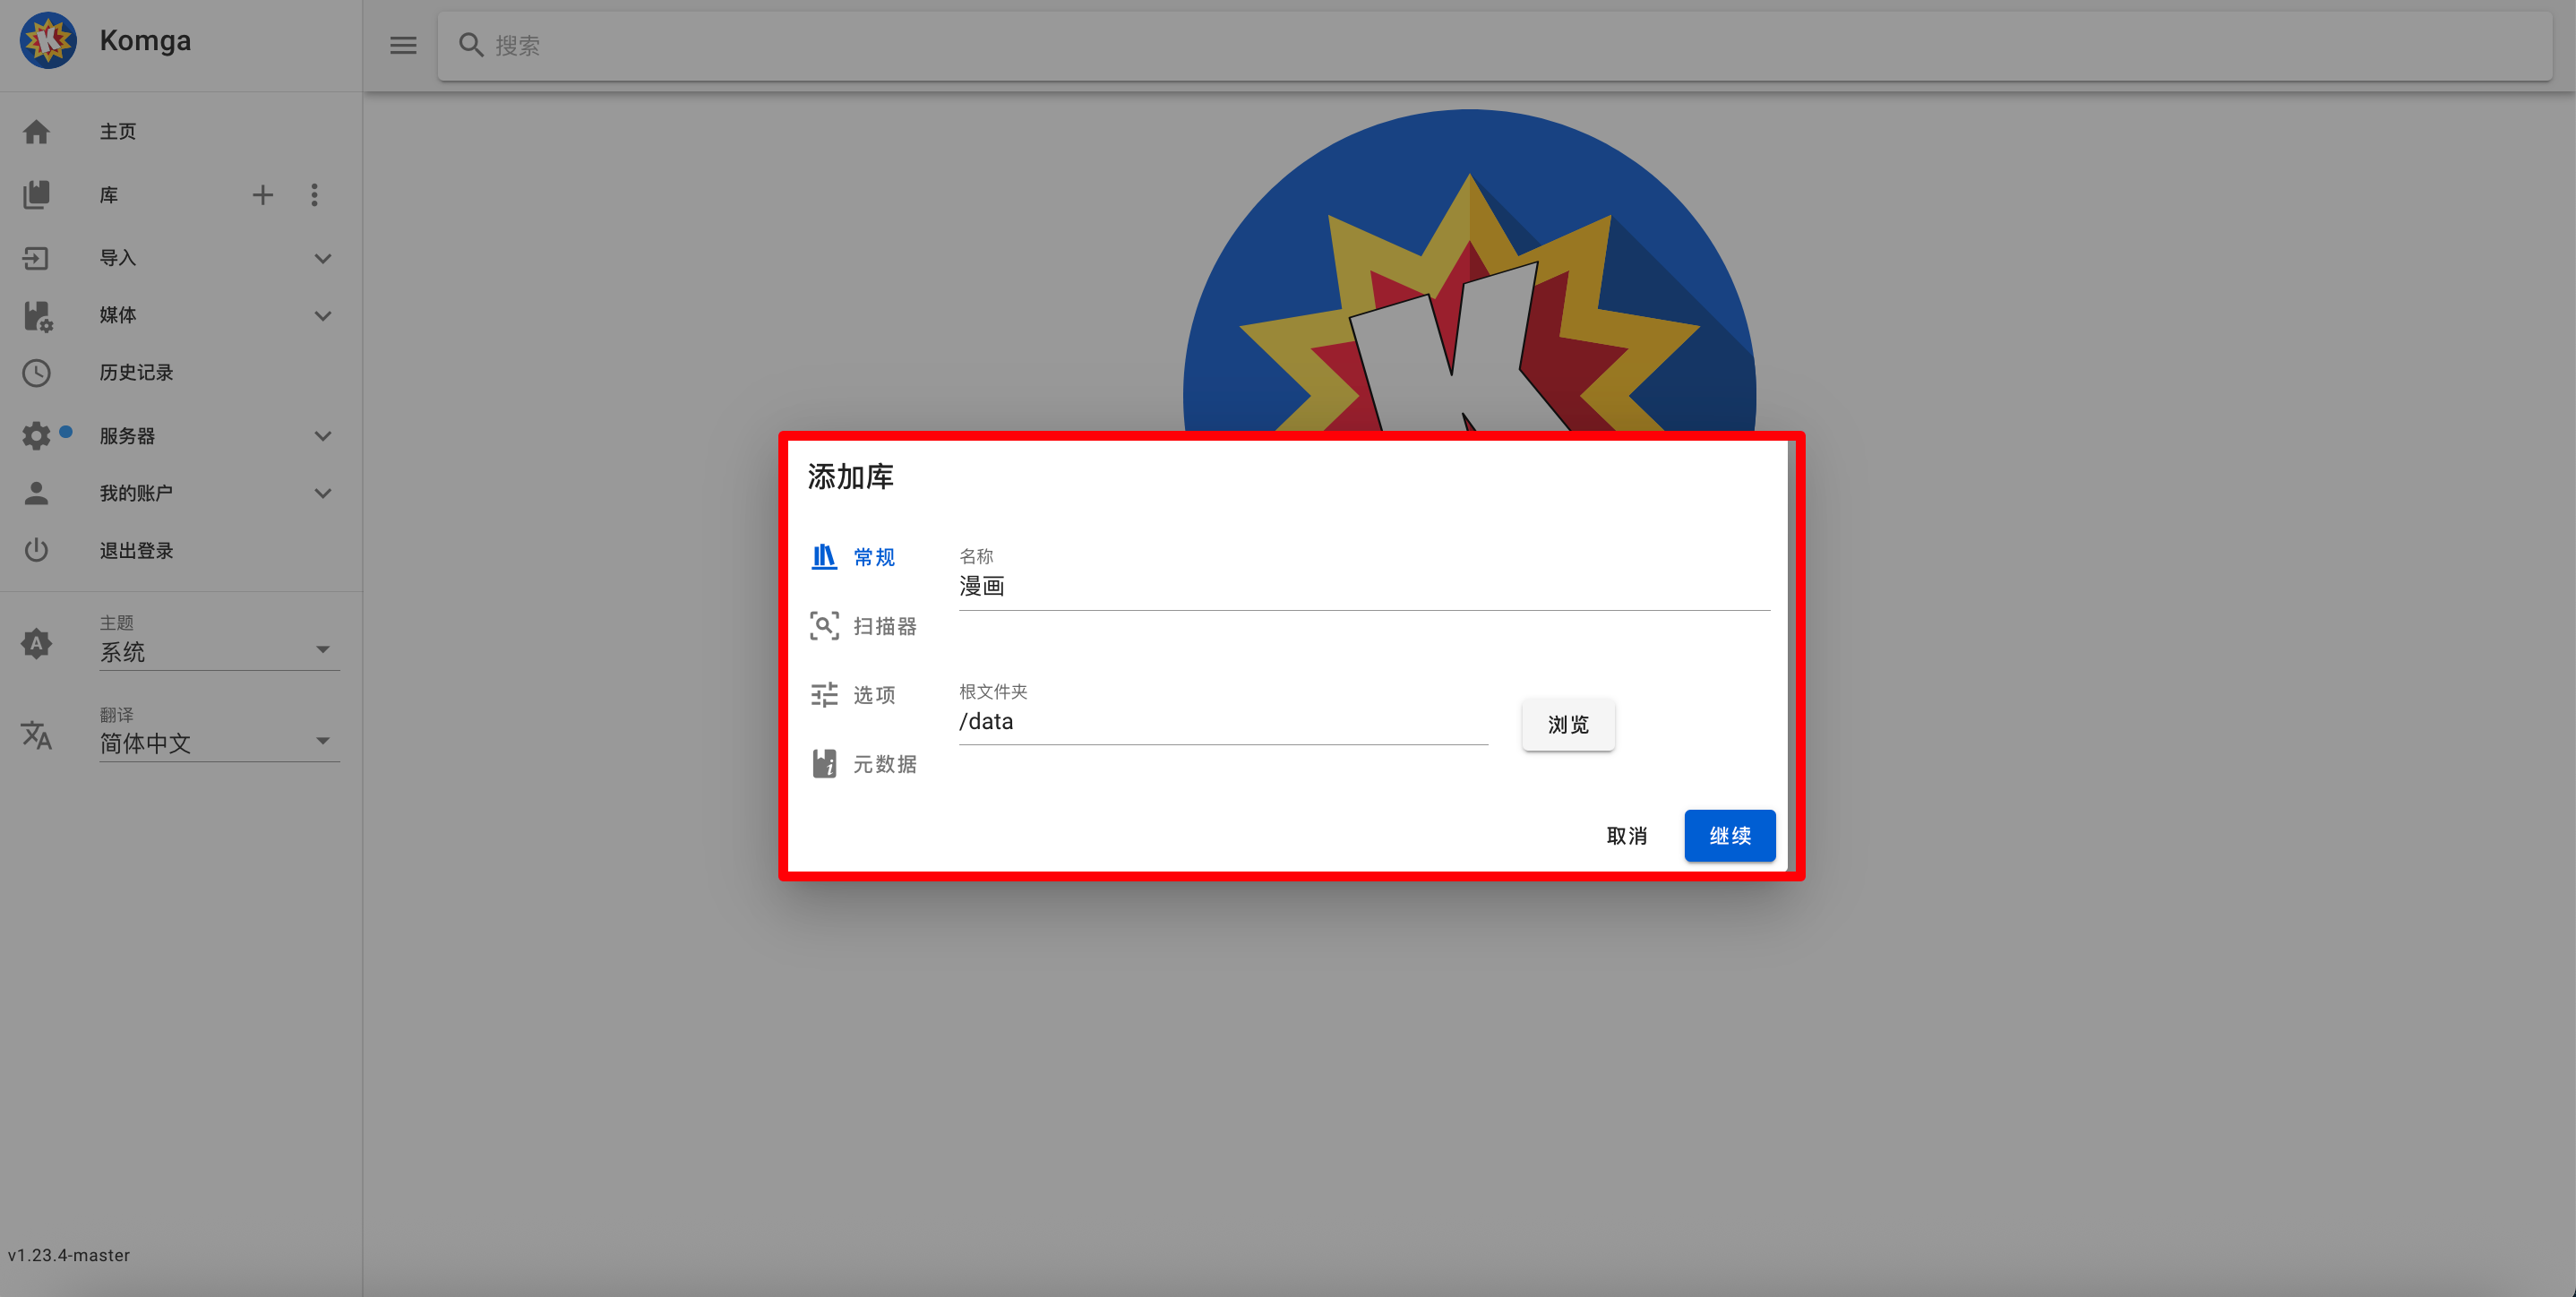Click the History clock icon

36,373
